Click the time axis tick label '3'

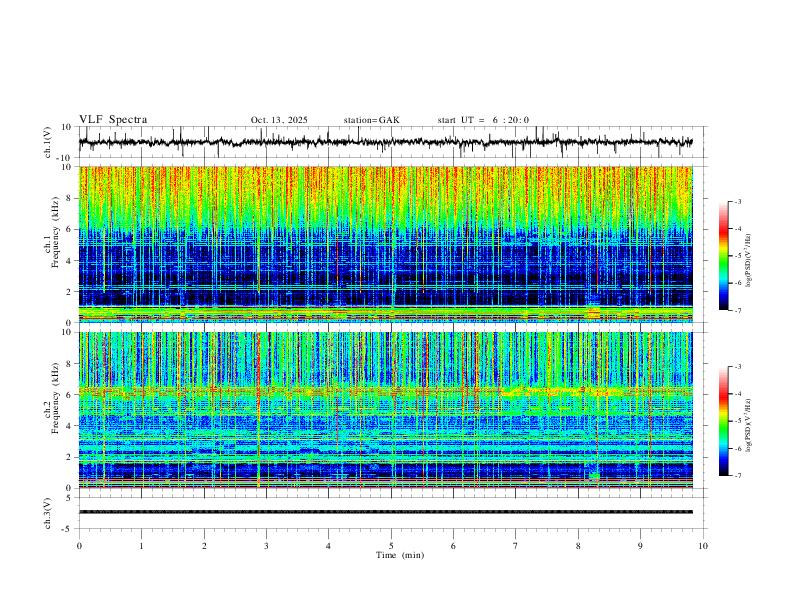click(266, 546)
